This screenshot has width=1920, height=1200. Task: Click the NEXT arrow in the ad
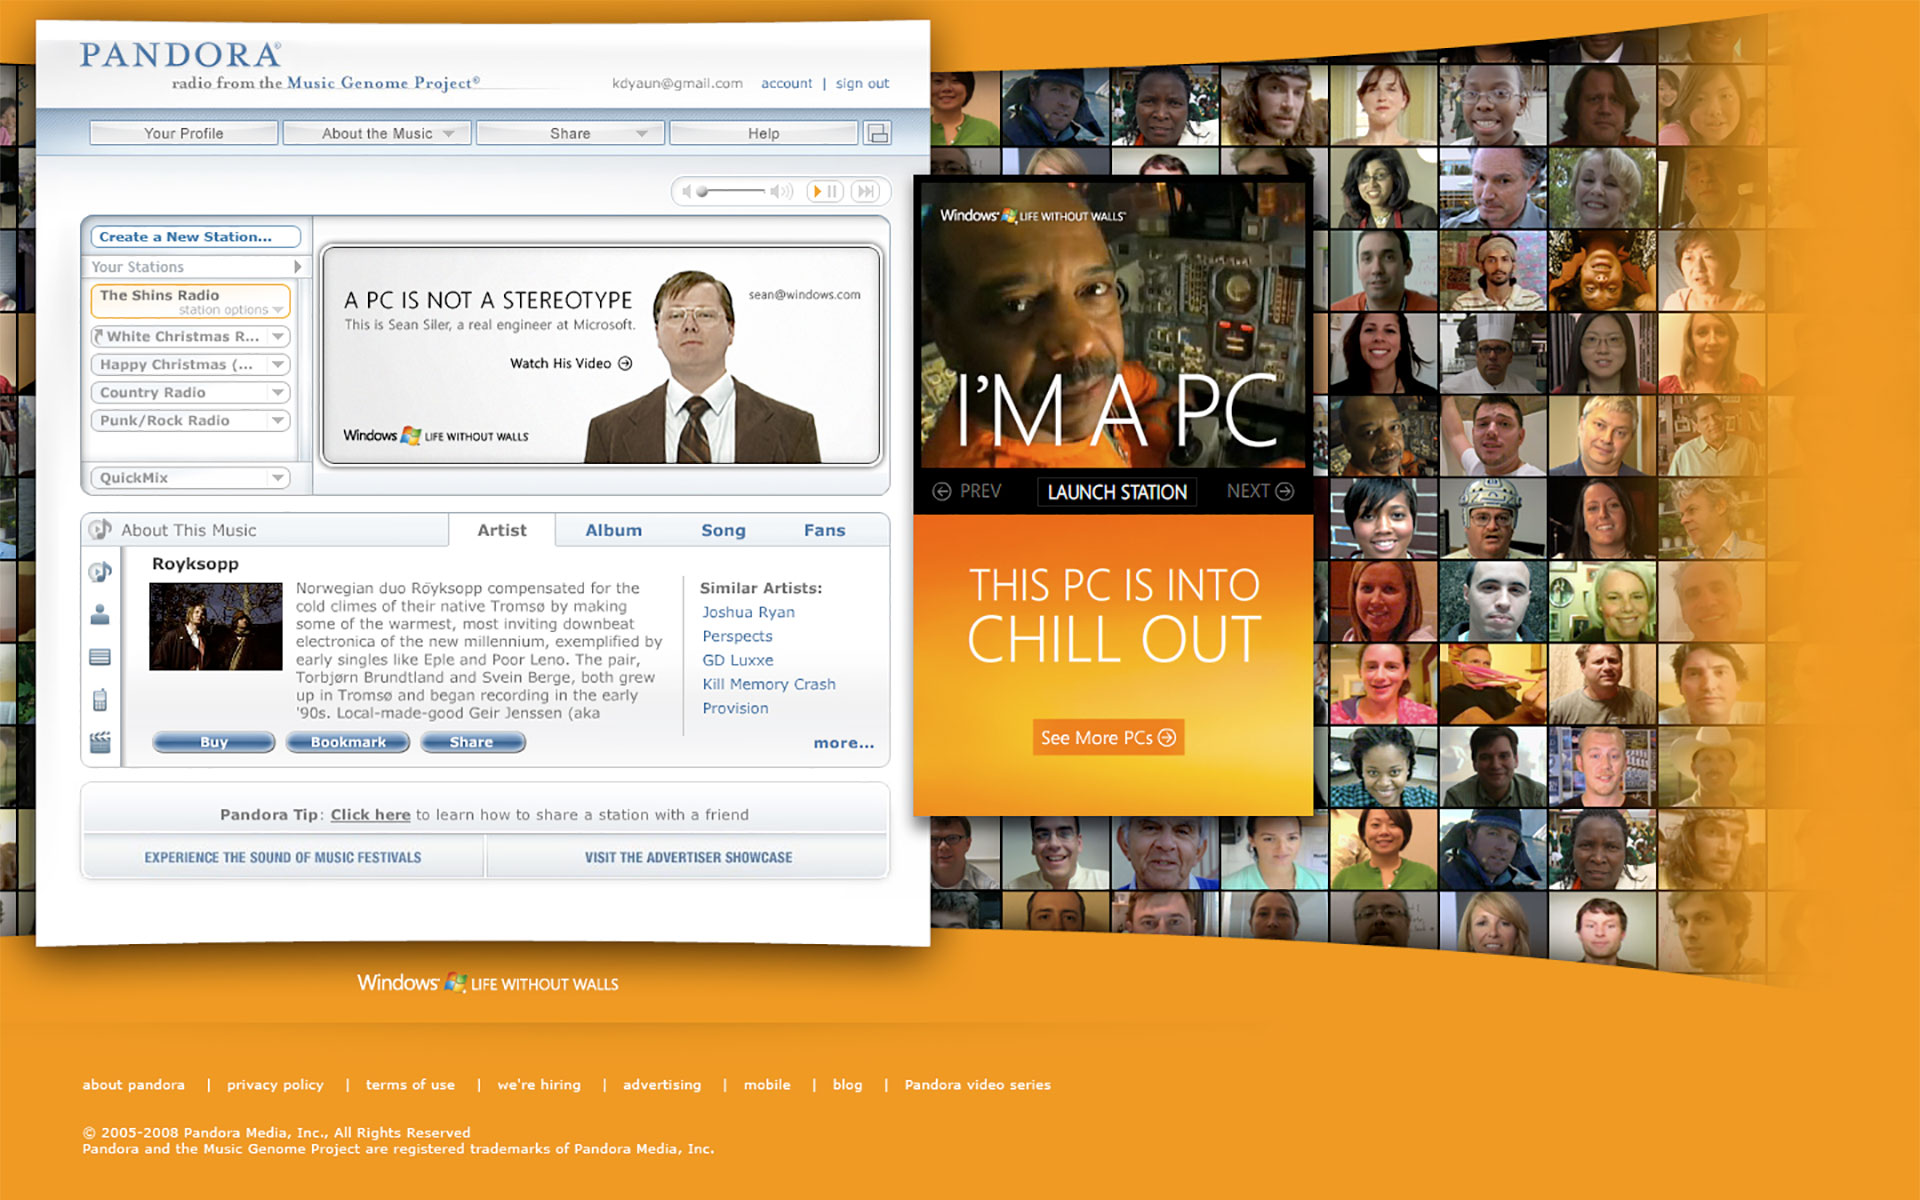pos(1285,491)
